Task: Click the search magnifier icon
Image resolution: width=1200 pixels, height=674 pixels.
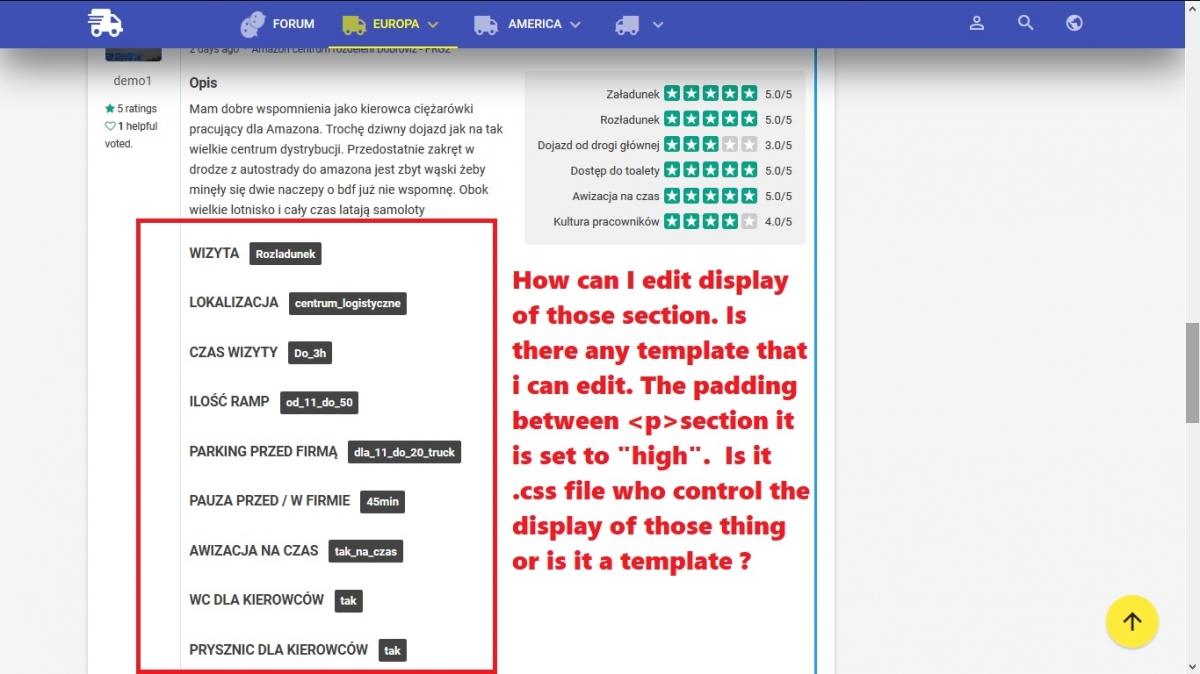Action: tap(1025, 23)
